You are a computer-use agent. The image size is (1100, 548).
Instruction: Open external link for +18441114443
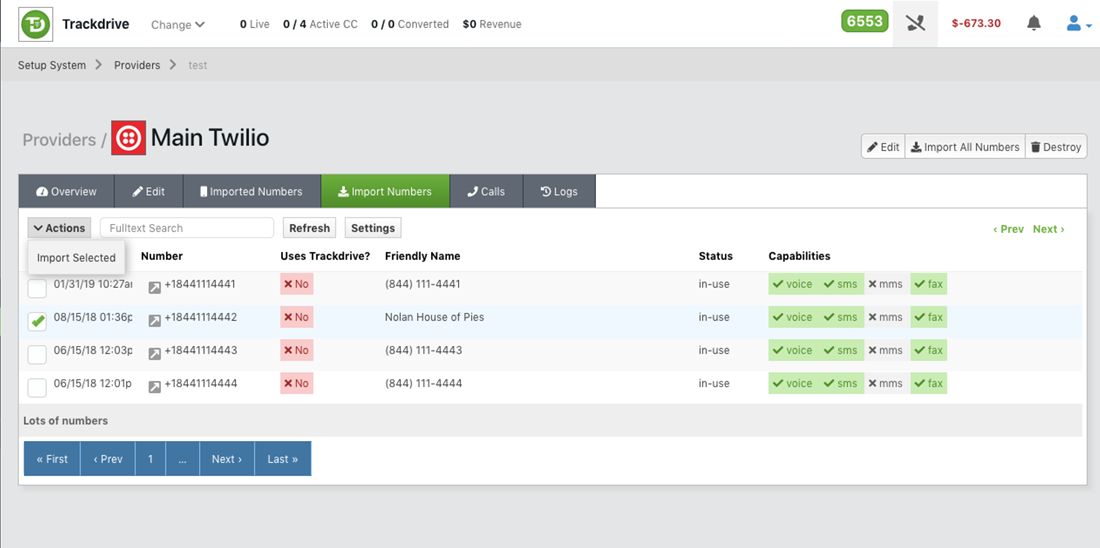[x=154, y=354]
